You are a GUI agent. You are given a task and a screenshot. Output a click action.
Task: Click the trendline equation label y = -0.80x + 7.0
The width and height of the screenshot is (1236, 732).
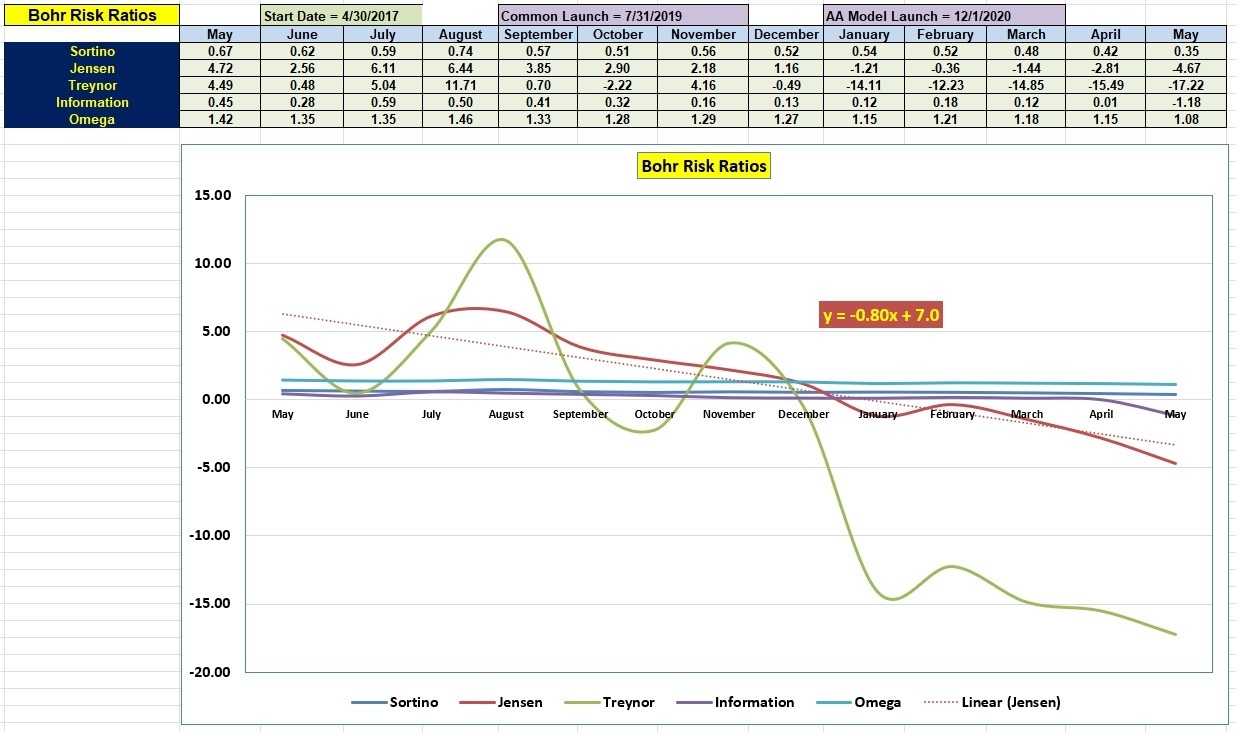tap(882, 315)
